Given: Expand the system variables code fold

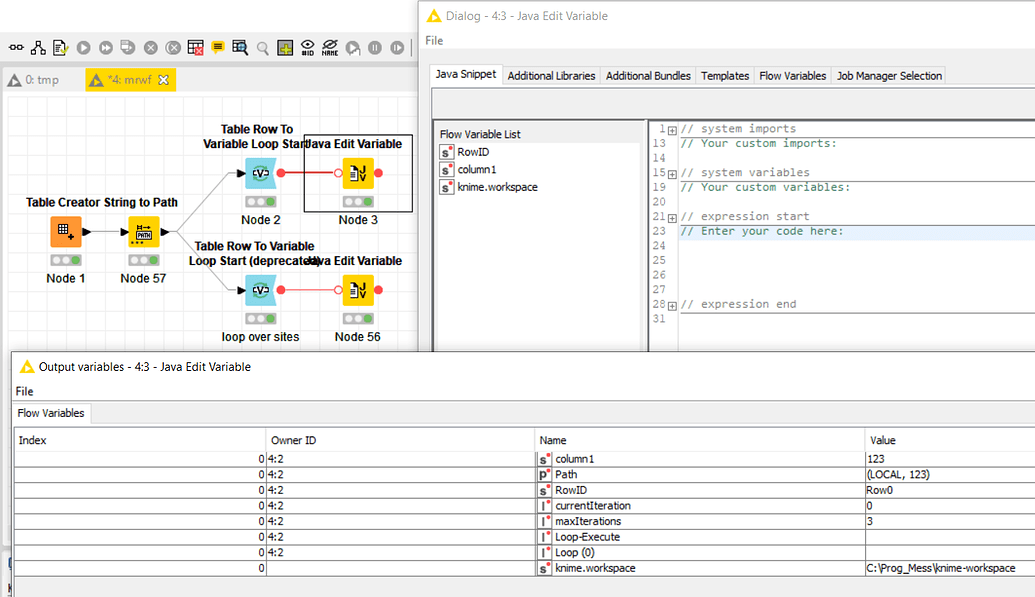Looking at the screenshot, I should click(673, 172).
